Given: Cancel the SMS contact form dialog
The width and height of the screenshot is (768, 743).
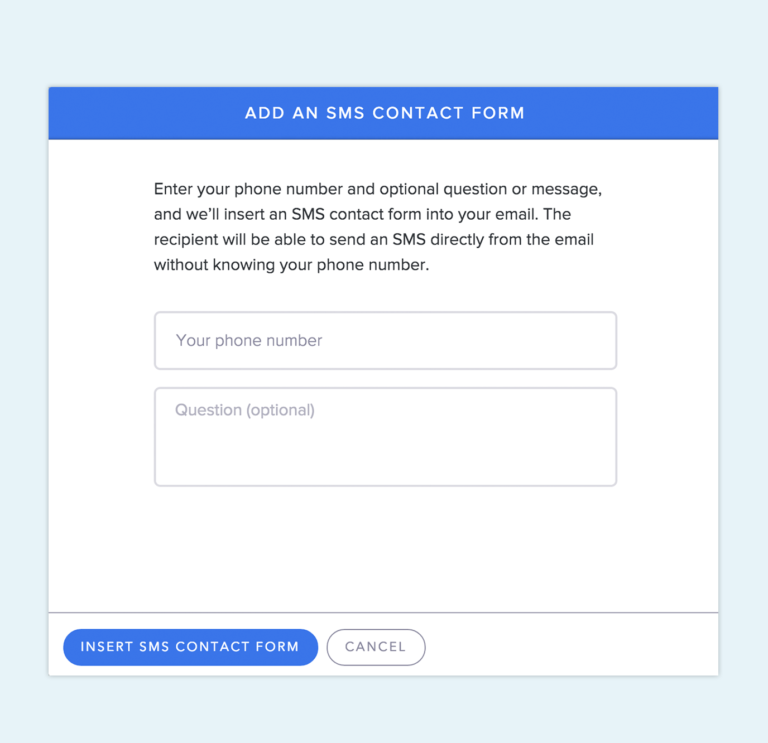Looking at the screenshot, I should tap(376, 647).
